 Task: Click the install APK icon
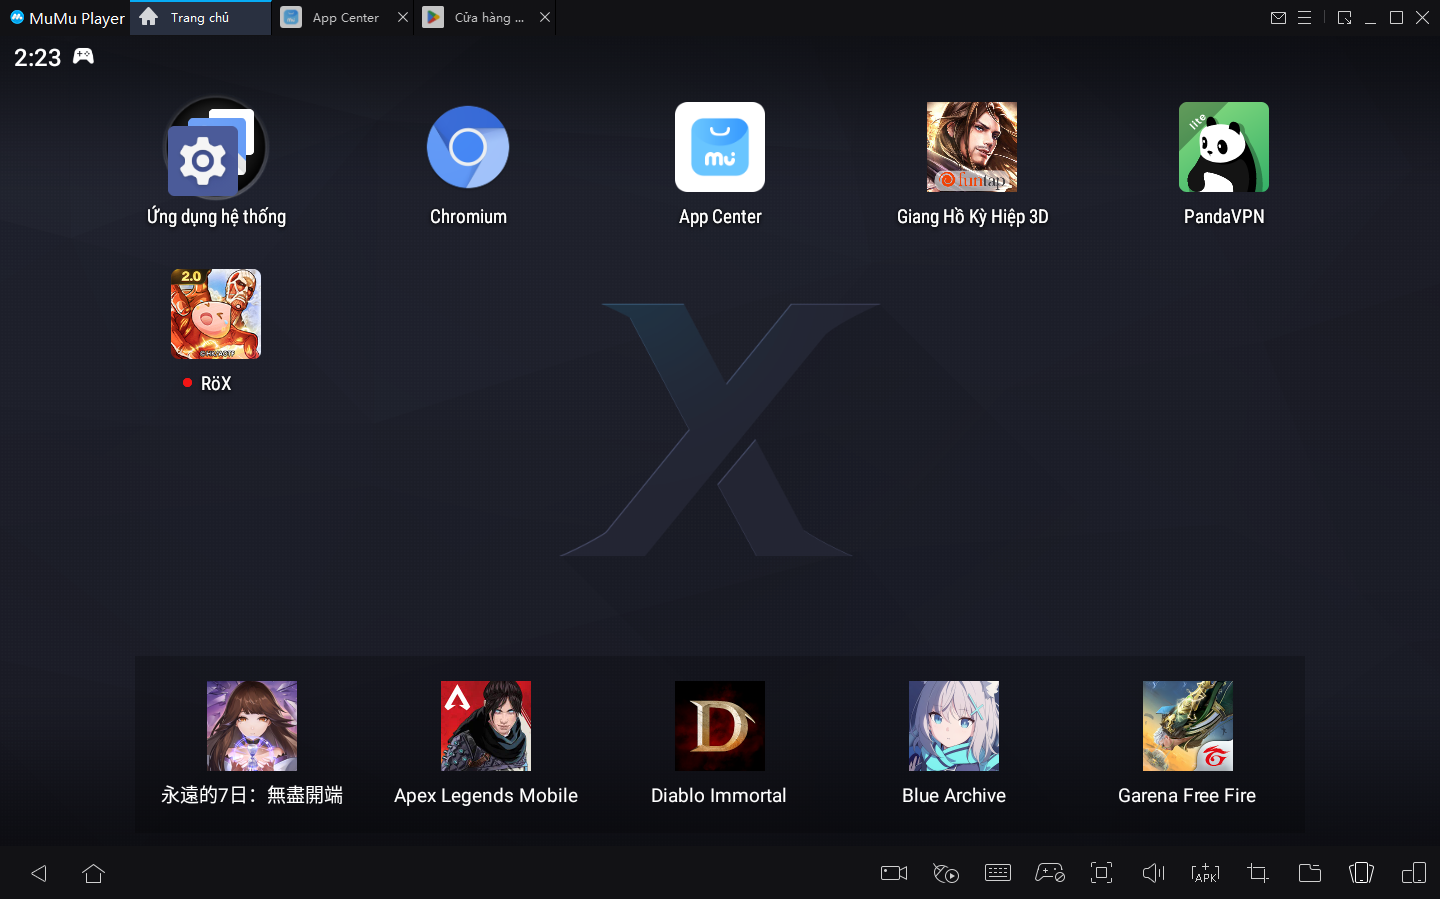1205,873
